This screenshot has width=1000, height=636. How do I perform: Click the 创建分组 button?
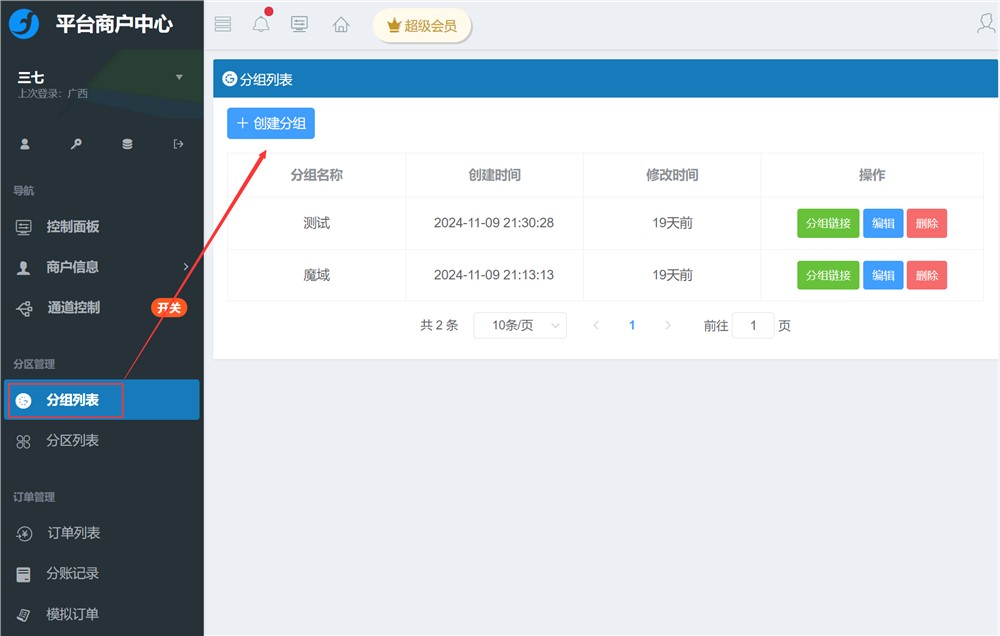point(271,124)
